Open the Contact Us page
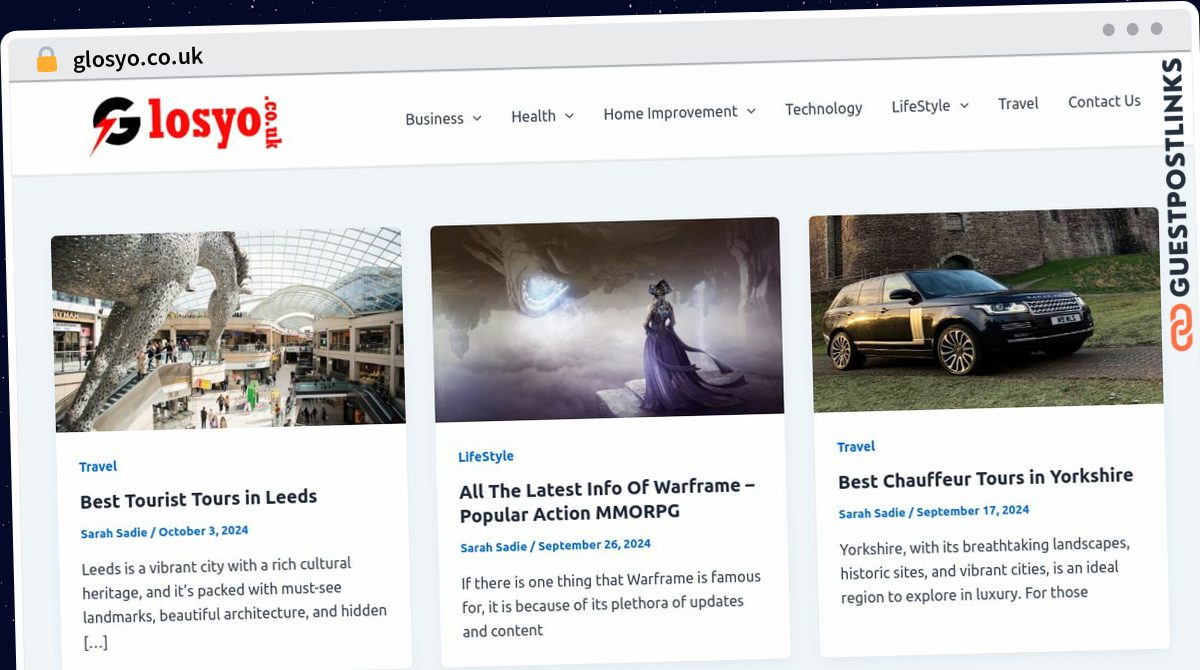Viewport: 1200px width, 670px height. pyautogui.click(x=1104, y=101)
